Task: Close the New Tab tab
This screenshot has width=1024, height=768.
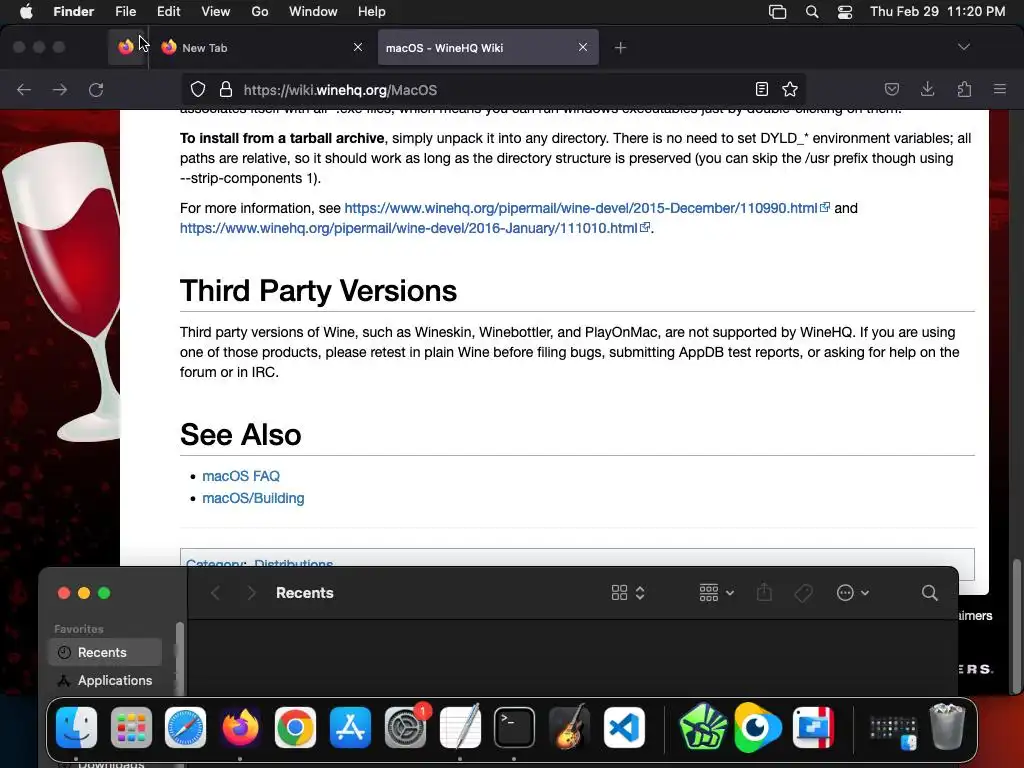Action: [x=358, y=47]
